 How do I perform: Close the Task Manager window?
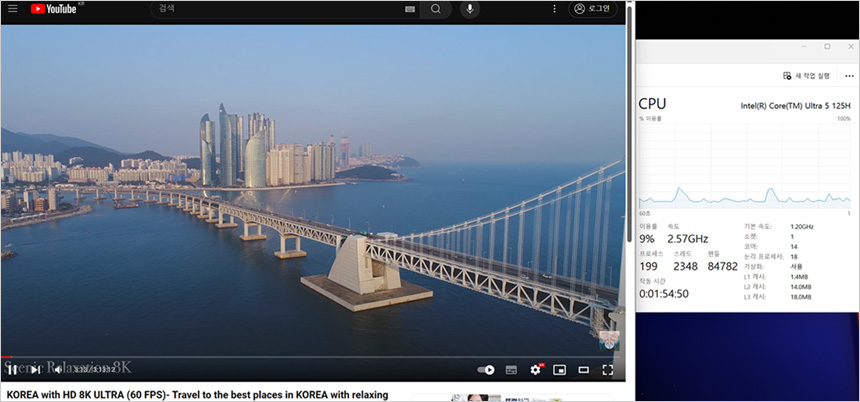click(851, 47)
